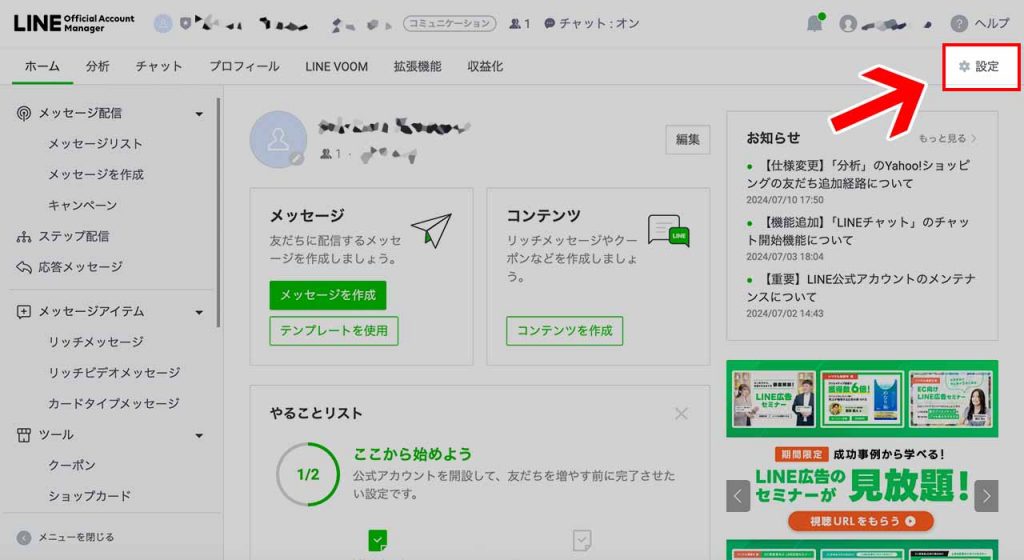Click the friends count icon in header

pyautogui.click(x=515, y=23)
